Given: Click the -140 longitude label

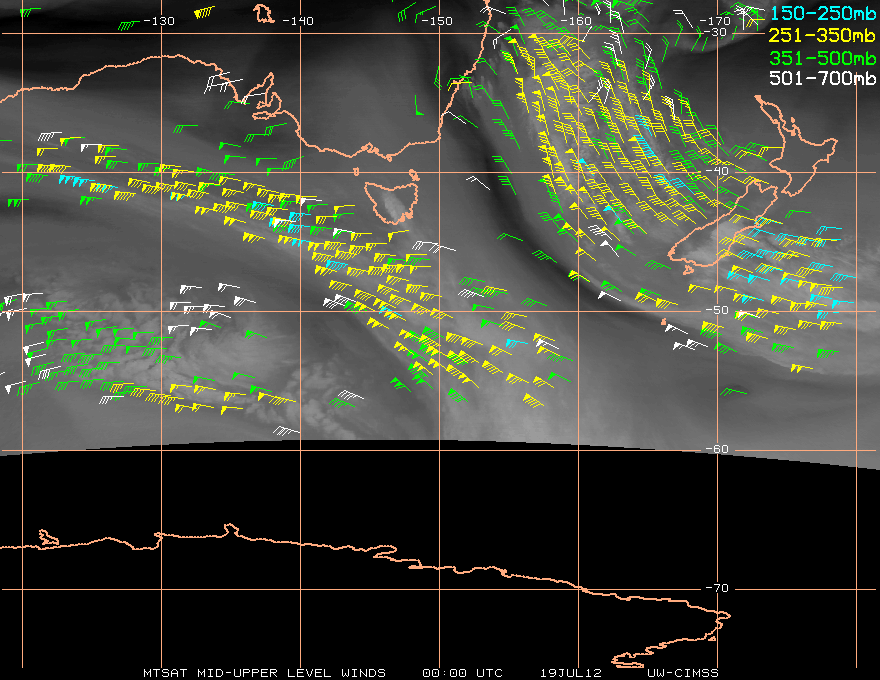Looking at the screenshot, I should tap(297, 21).
